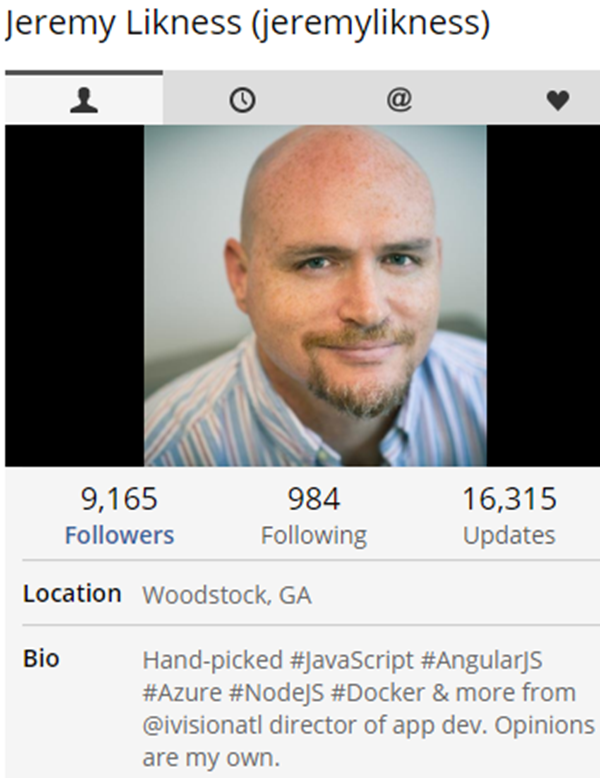Click the Location field label

pyautogui.click(x=72, y=594)
